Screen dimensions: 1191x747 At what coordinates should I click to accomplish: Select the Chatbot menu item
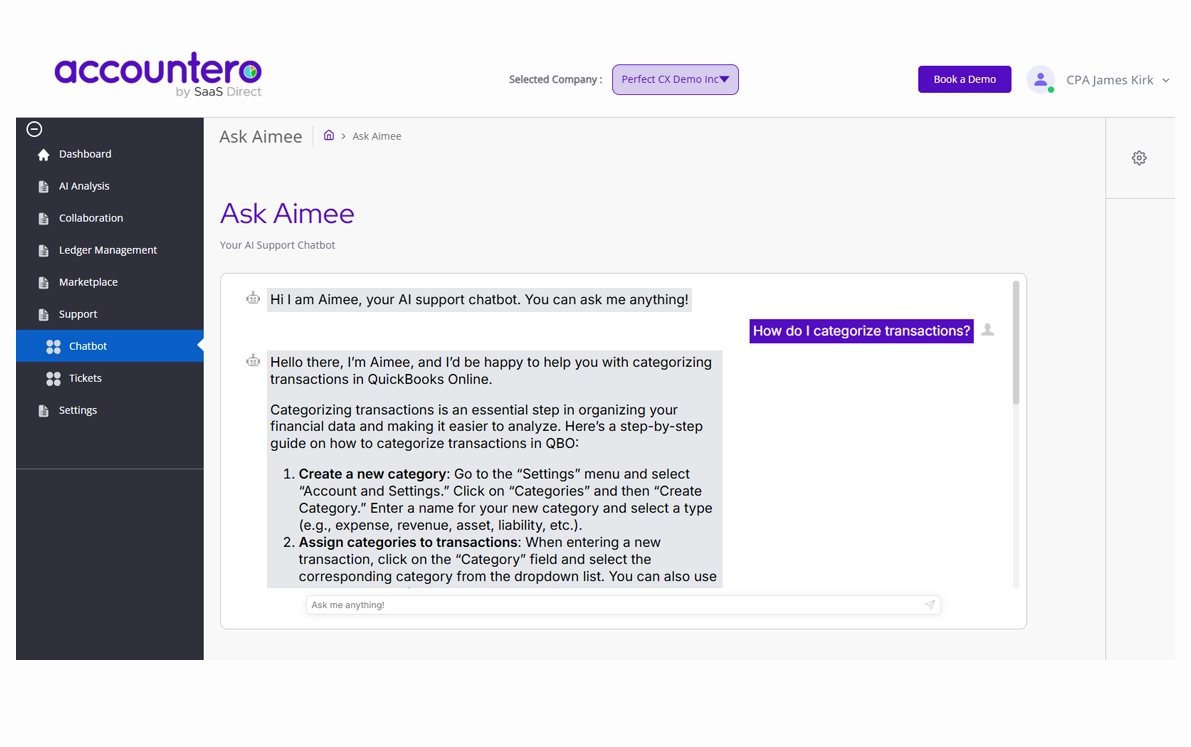click(88, 346)
